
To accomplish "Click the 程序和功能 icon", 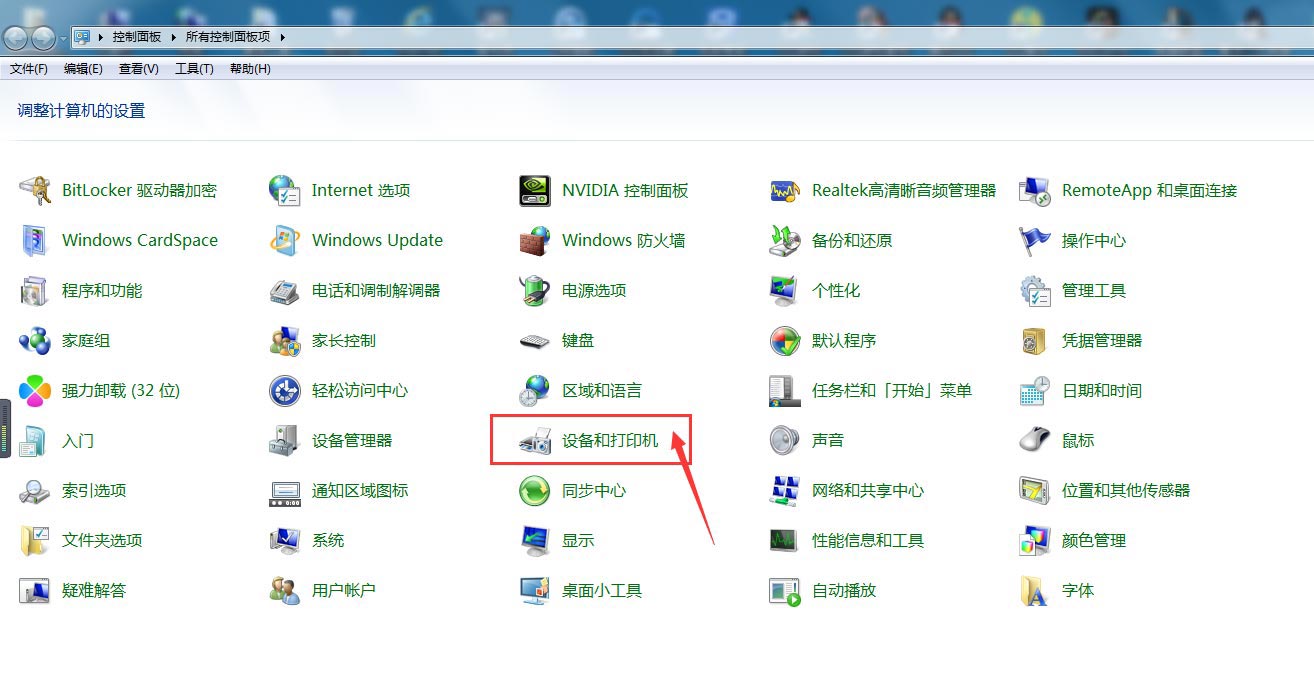I will 35,290.
